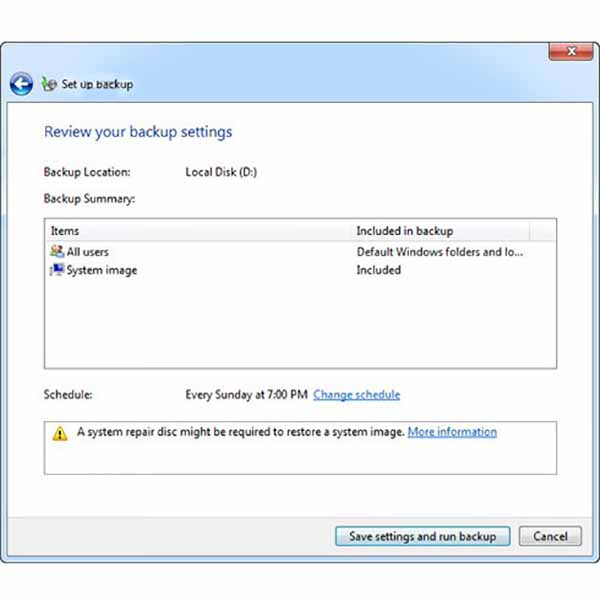Click the Included in backup column header

tap(440, 231)
